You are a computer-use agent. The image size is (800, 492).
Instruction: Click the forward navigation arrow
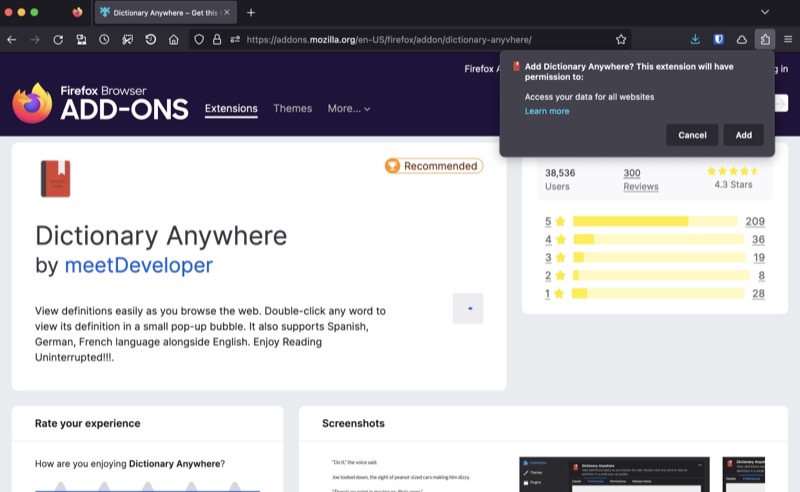coord(35,39)
